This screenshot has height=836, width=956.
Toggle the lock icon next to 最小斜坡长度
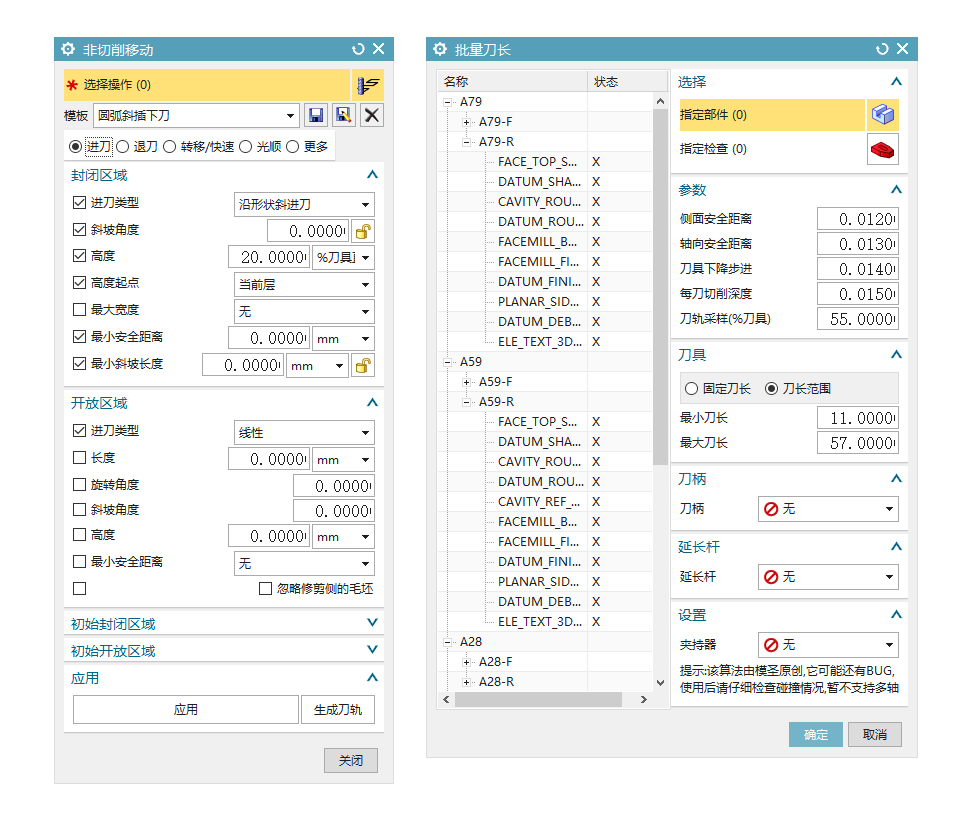click(x=363, y=366)
